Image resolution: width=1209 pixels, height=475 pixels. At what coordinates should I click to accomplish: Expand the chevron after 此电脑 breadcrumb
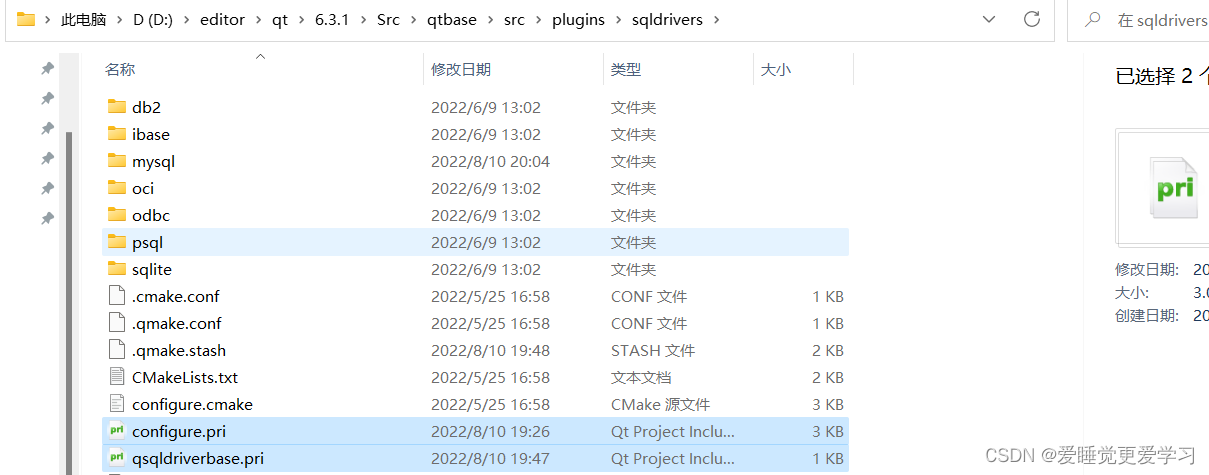(119, 19)
